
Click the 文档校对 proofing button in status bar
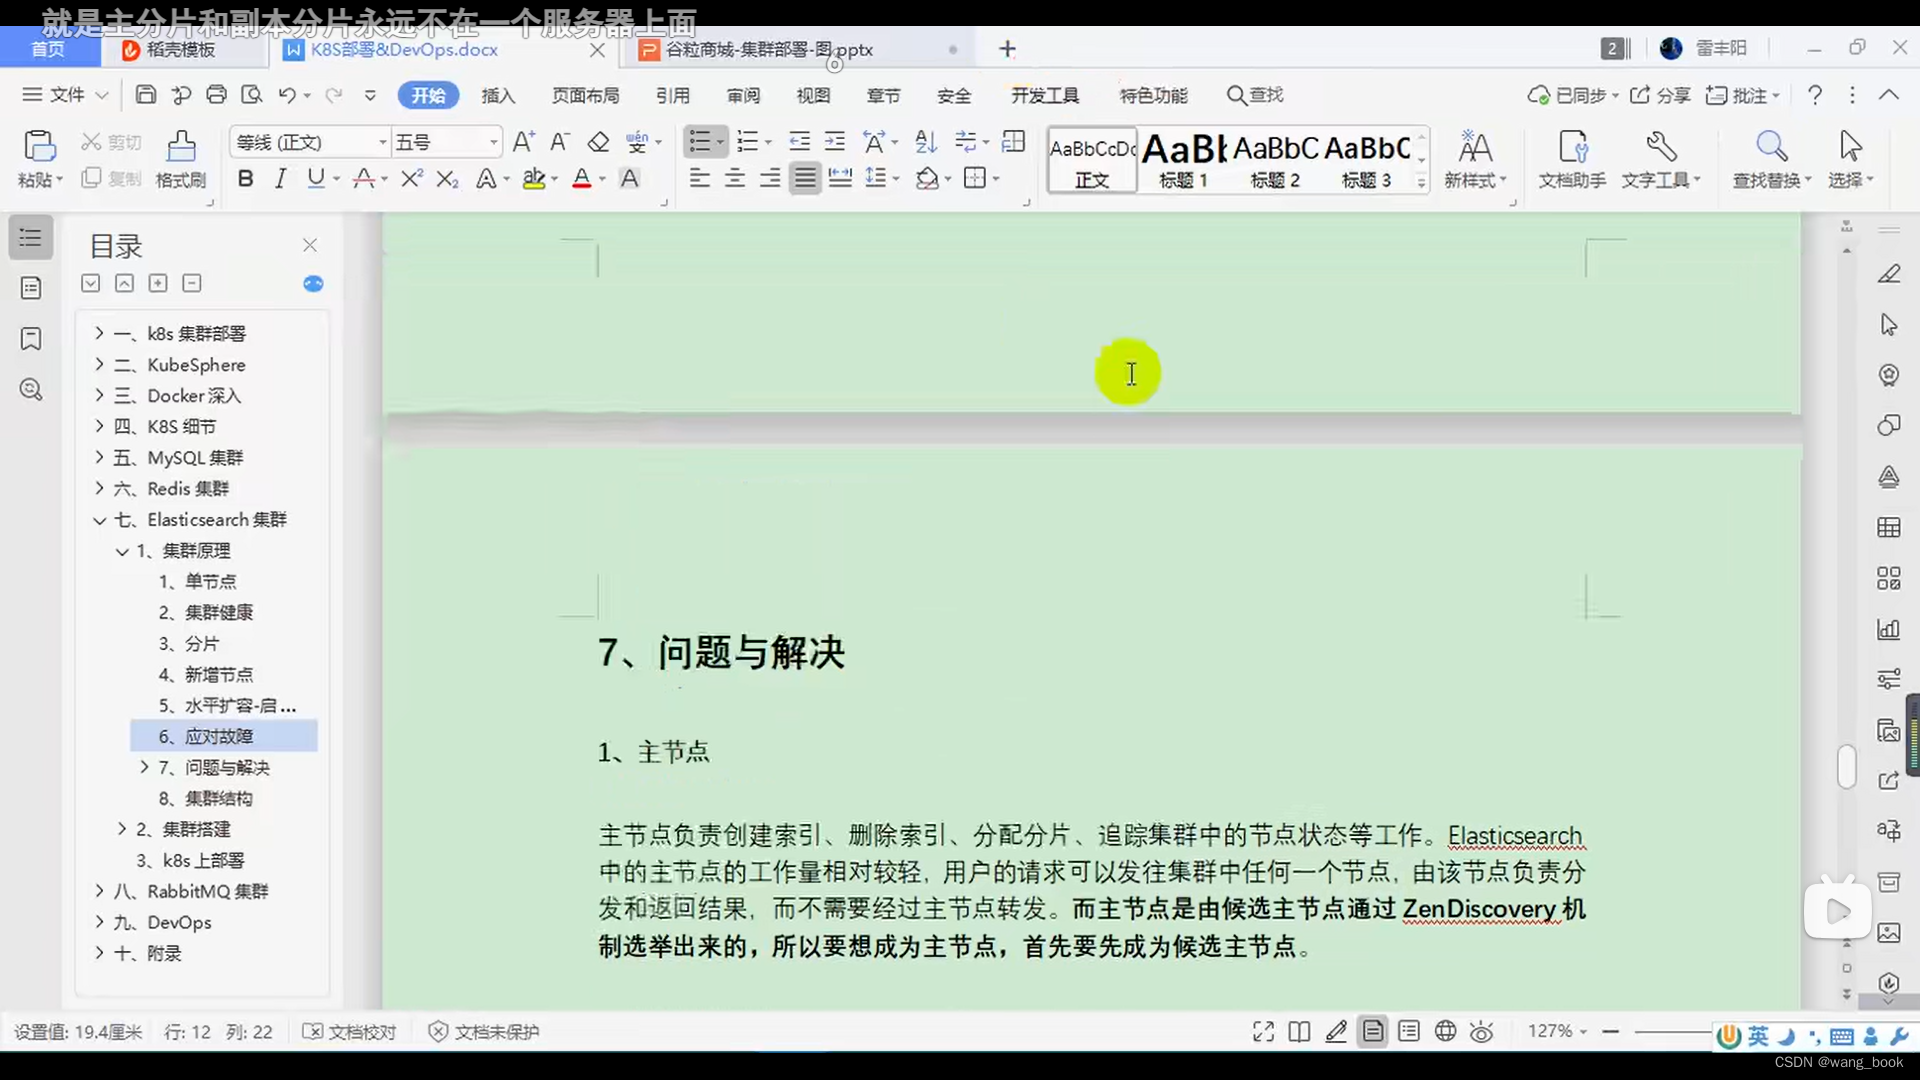pyautogui.click(x=349, y=1031)
